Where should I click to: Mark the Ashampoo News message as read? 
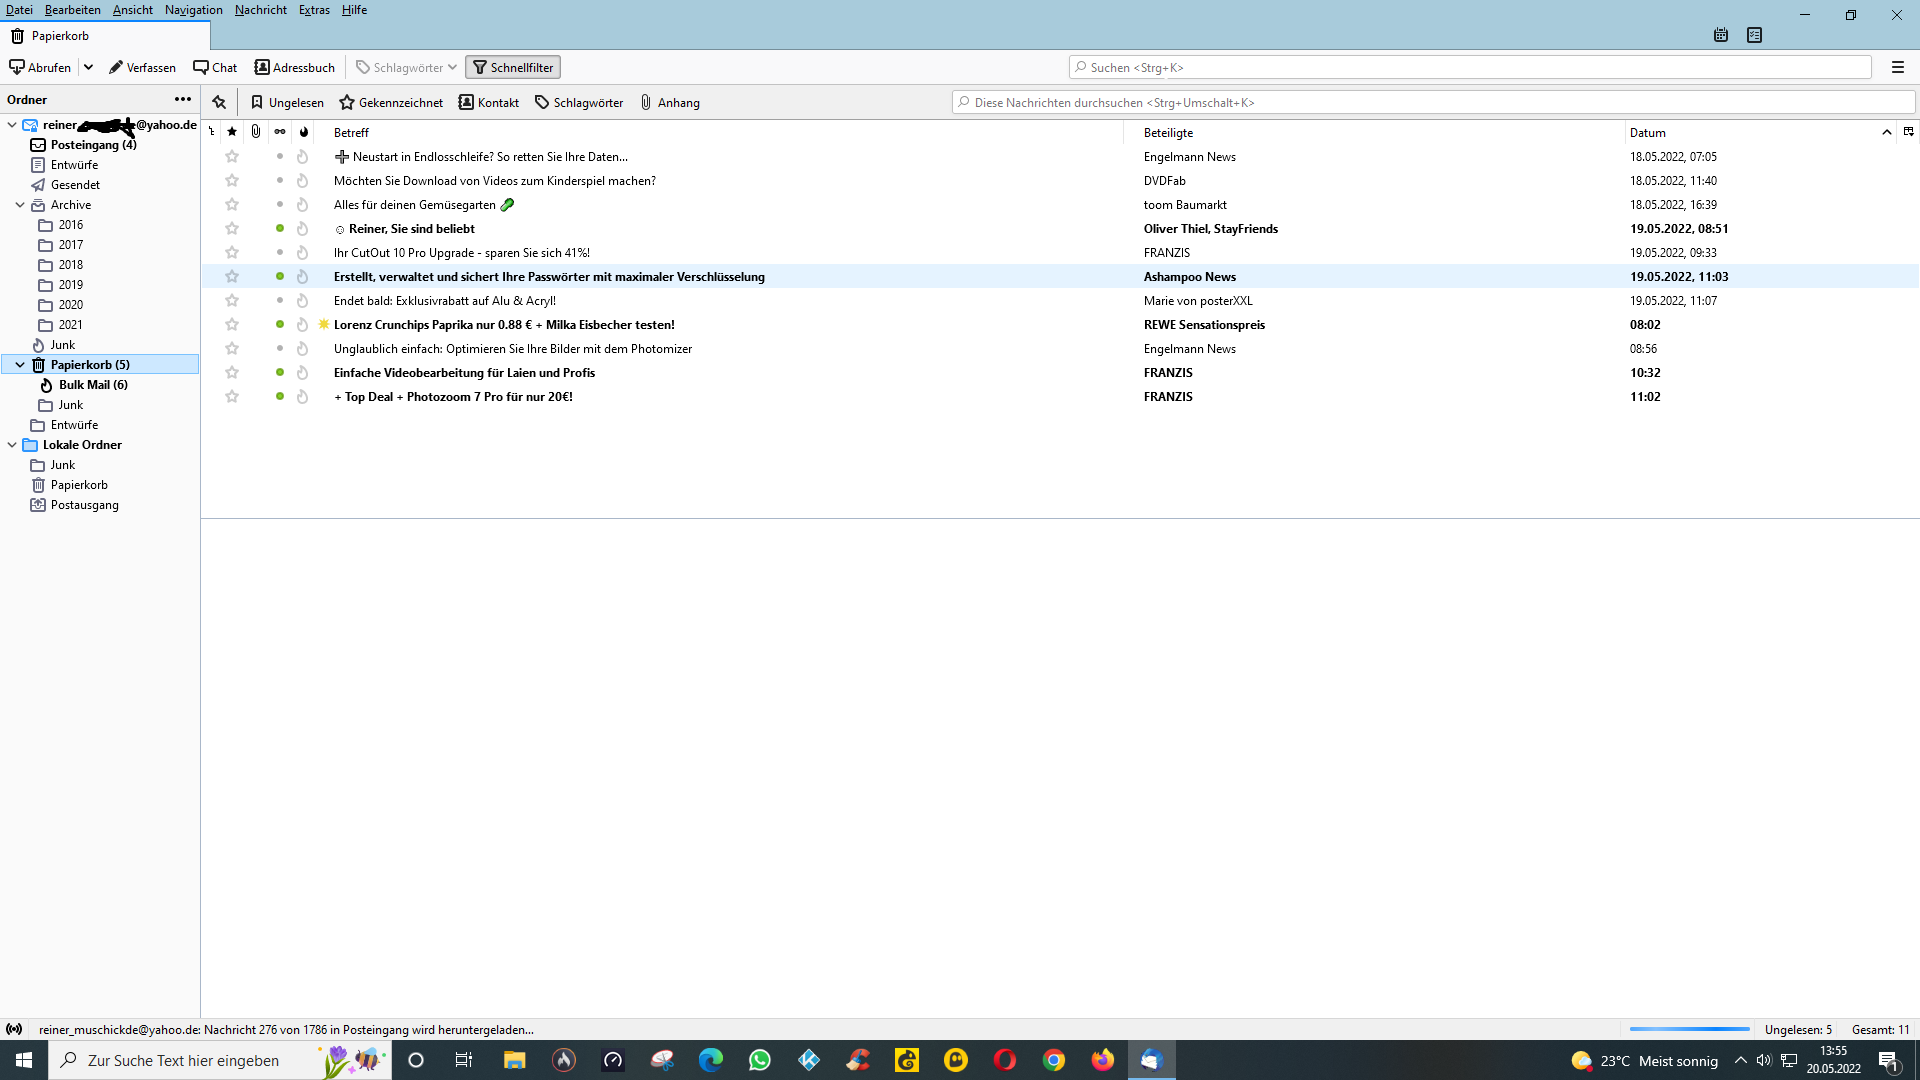[280, 277]
